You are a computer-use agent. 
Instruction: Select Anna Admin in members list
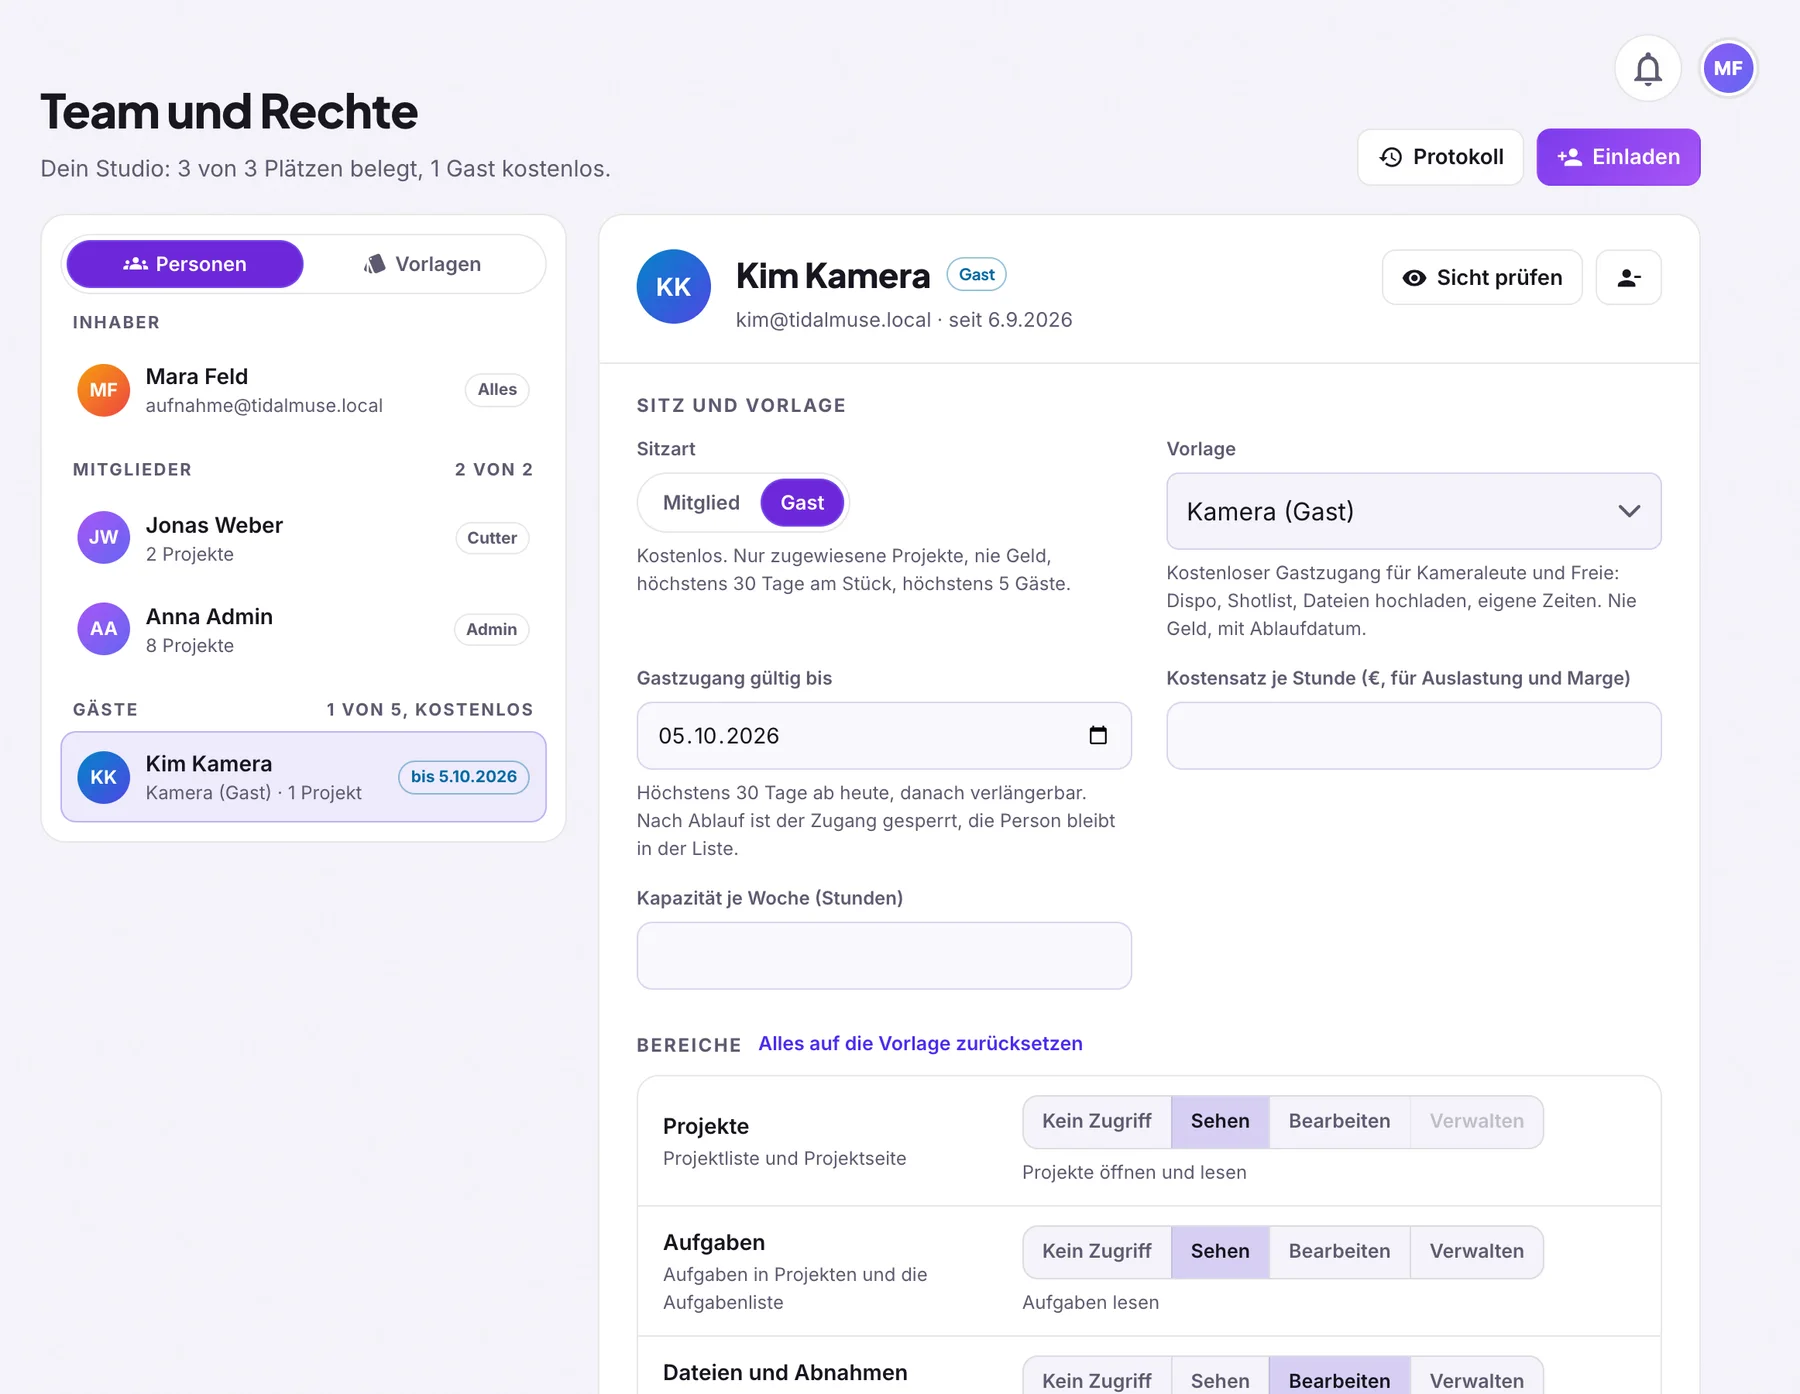(x=303, y=629)
